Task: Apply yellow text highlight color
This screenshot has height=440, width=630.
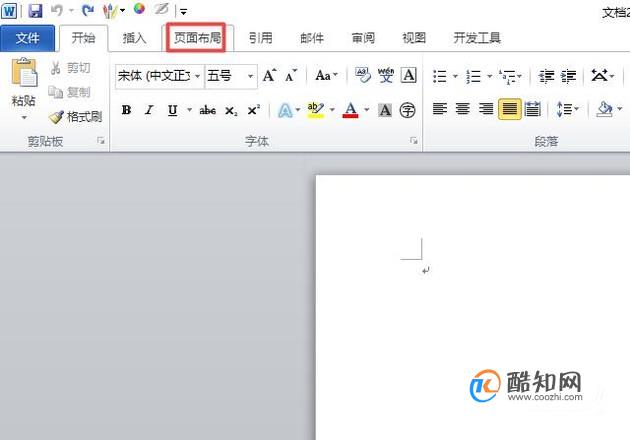Action: pos(316,110)
